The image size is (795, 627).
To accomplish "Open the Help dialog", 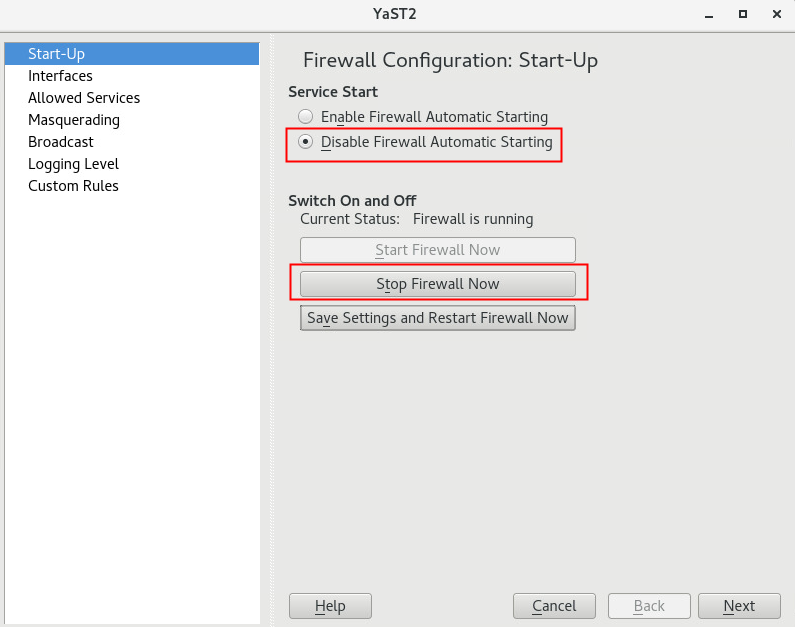I will [330, 606].
